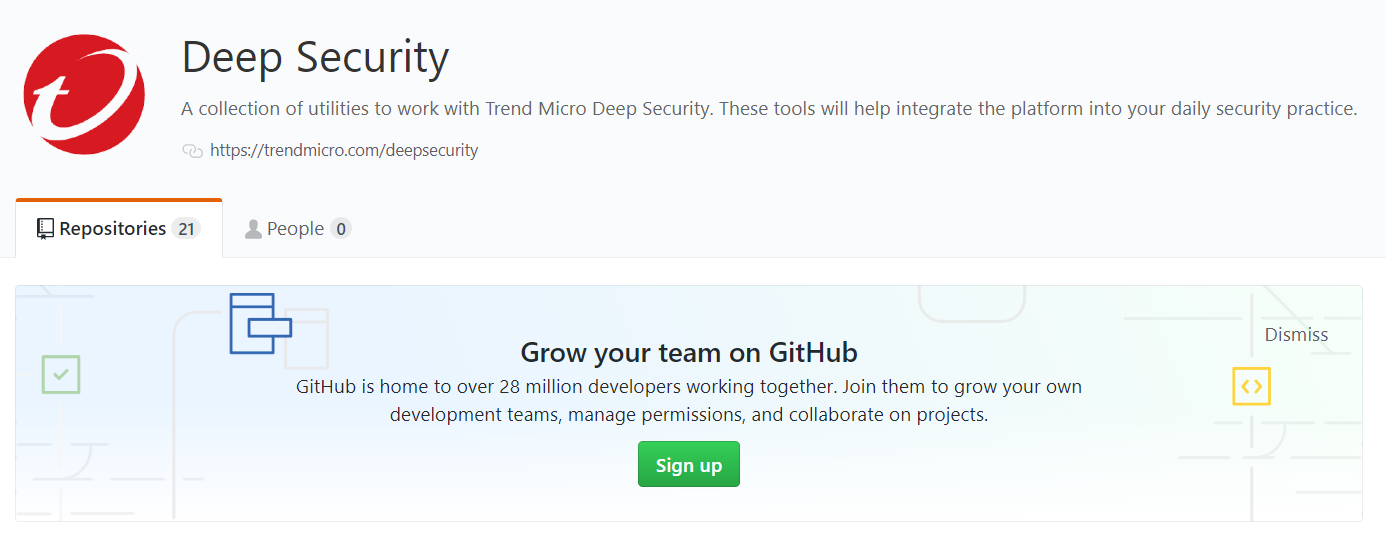Click the Deep Security organization title

pos(315,58)
